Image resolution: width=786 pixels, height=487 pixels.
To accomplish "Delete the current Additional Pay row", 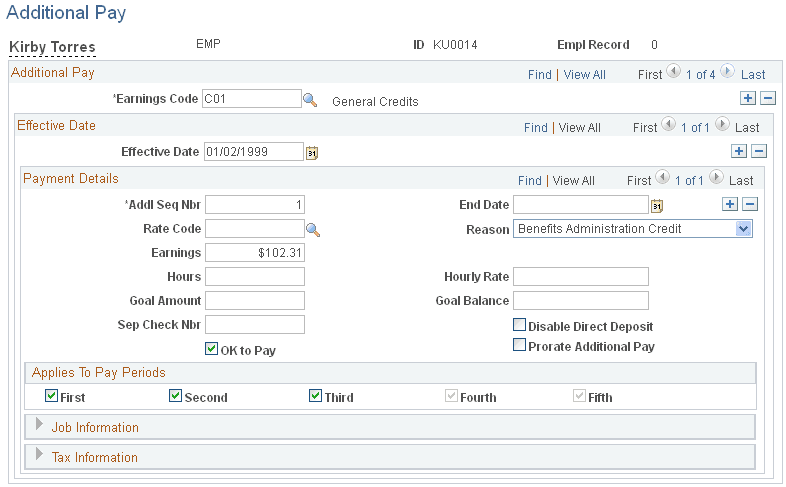I will pyautogui.click(x=768, y=98).
